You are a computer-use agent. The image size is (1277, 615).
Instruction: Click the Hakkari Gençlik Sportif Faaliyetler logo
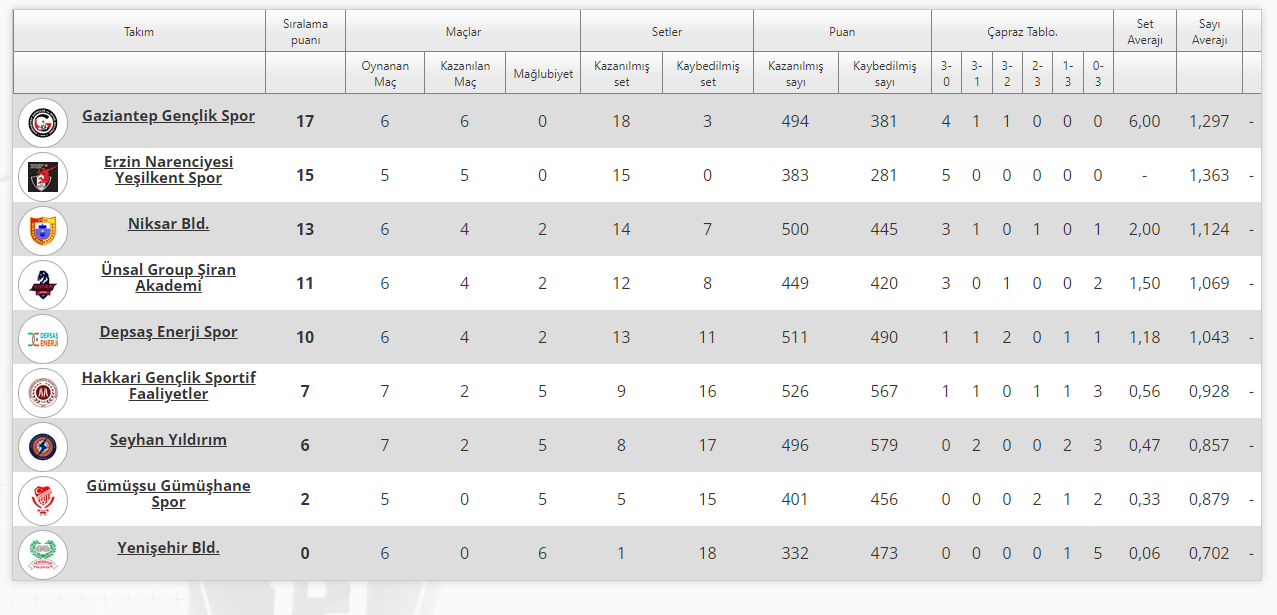(43, 392)
